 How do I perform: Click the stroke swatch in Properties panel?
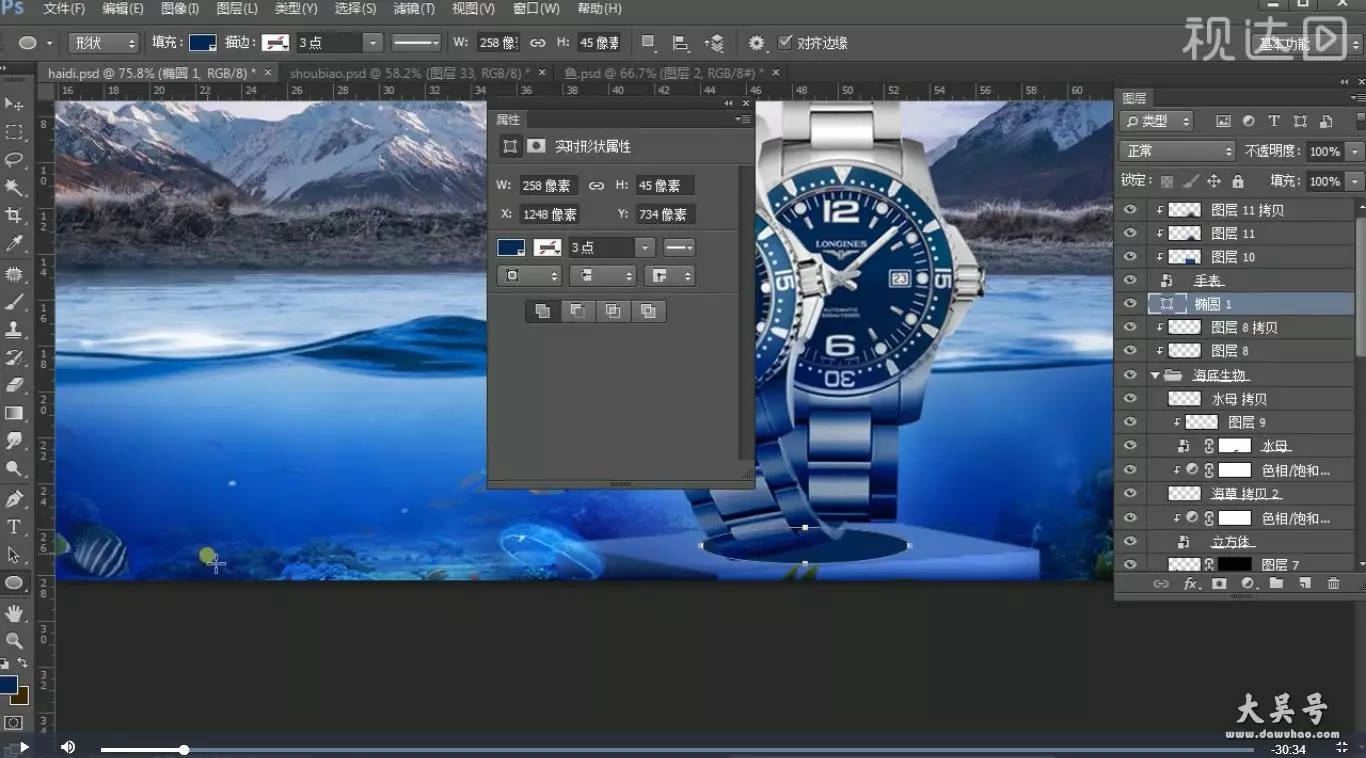547,247
